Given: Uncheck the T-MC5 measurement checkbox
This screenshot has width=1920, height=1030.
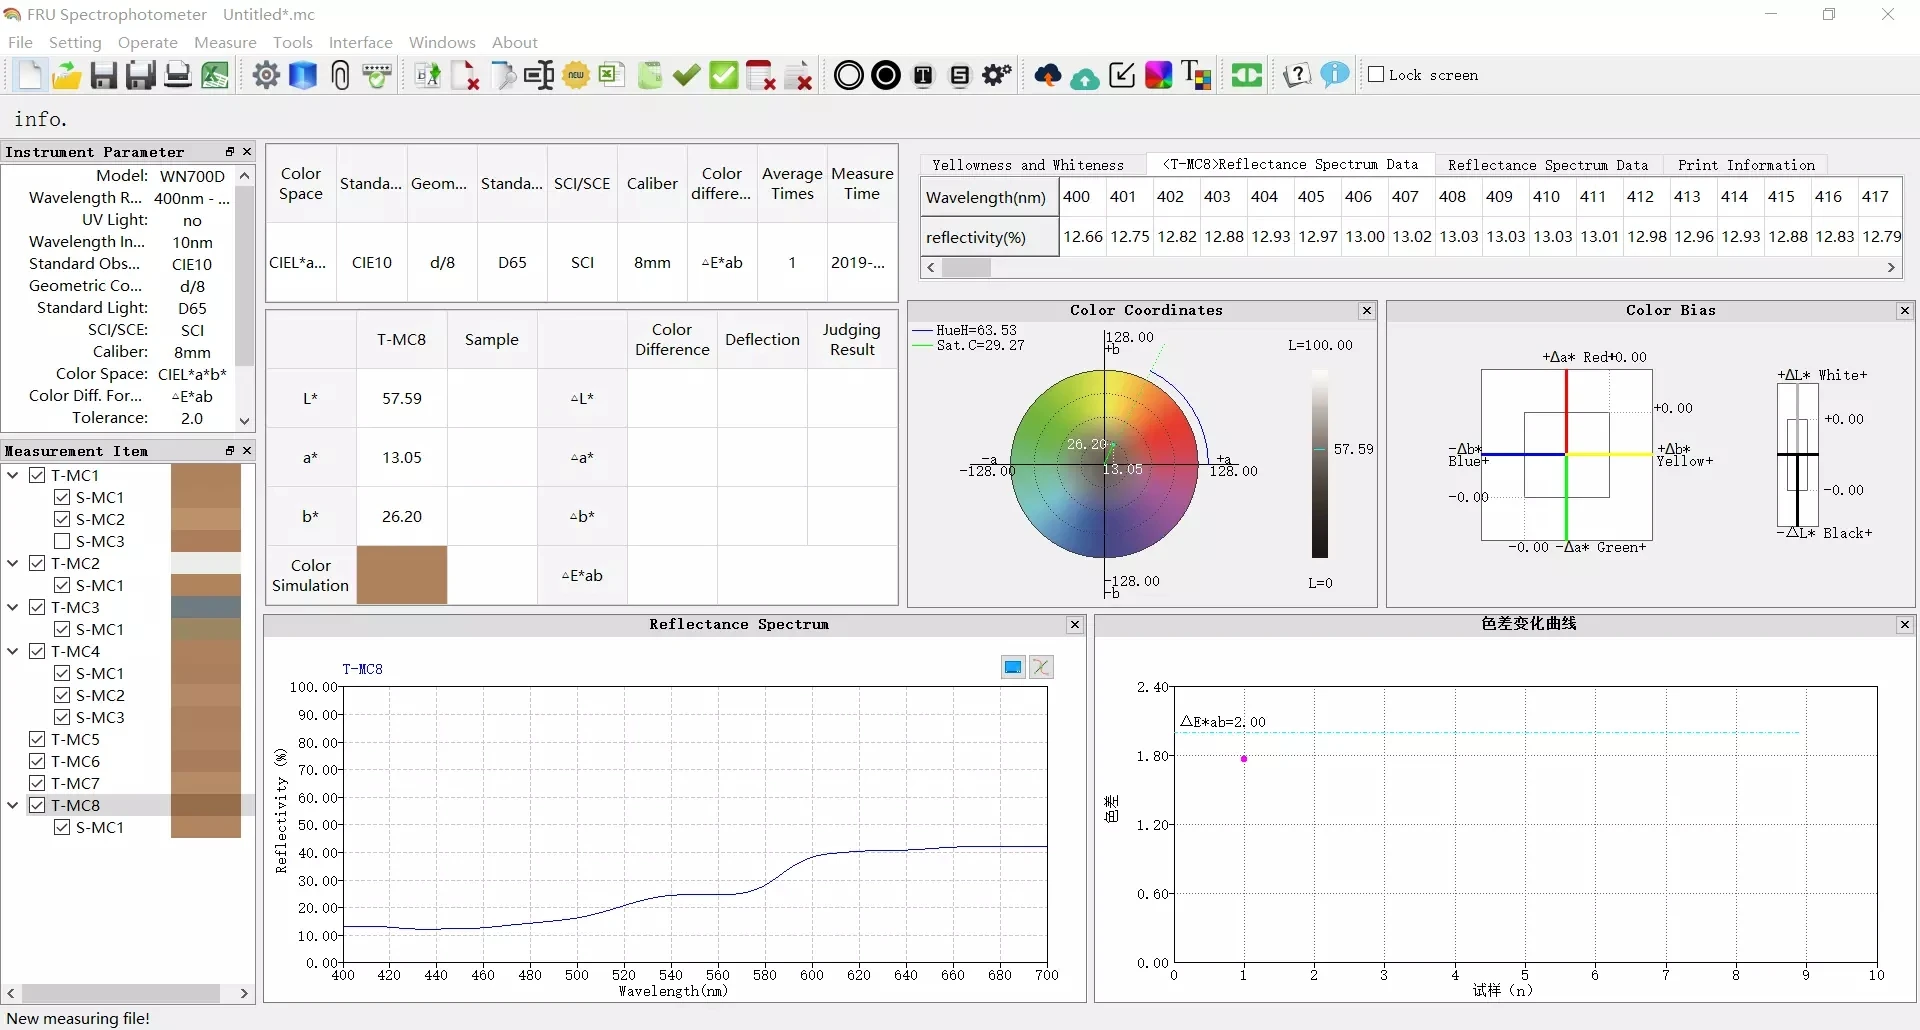Looking at the screenshot, I should click(x=38, y=739).
